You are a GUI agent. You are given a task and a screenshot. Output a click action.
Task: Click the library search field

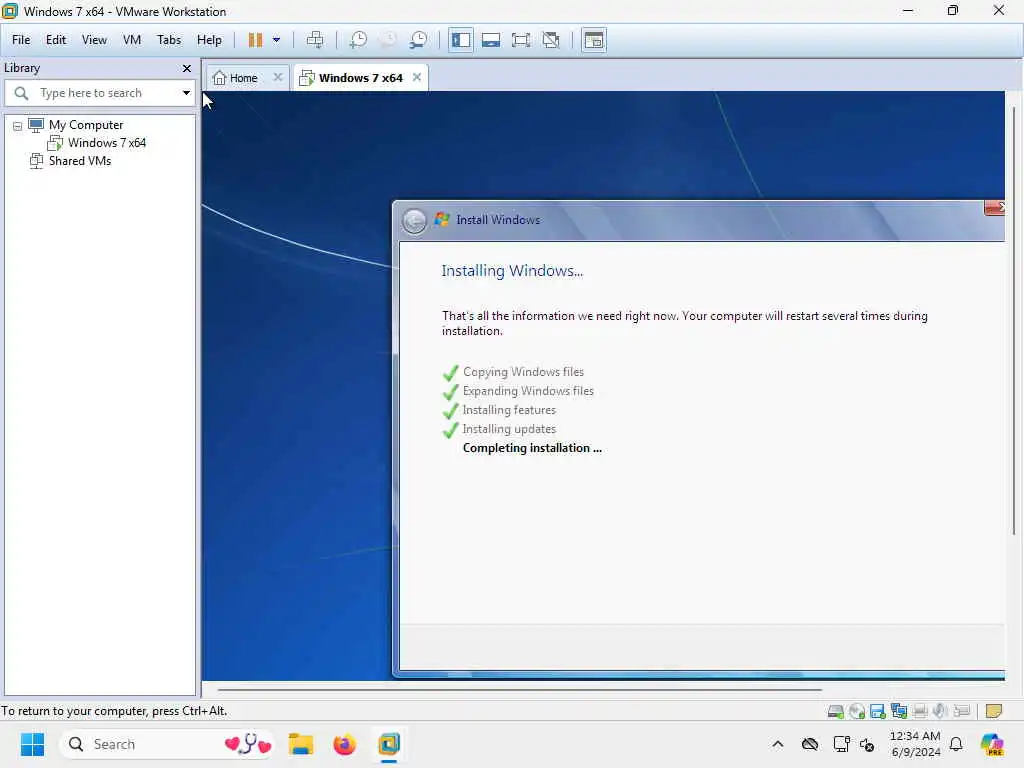pyautogui.click(x=101, y=93)
